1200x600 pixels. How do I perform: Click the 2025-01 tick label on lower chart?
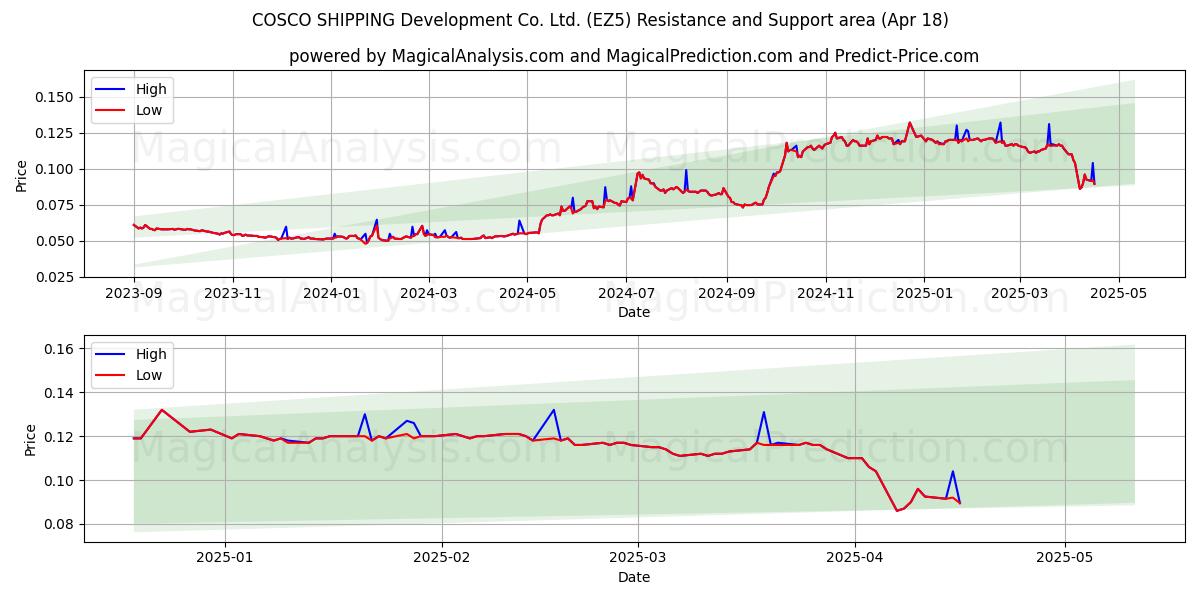(x=225, y=559)
